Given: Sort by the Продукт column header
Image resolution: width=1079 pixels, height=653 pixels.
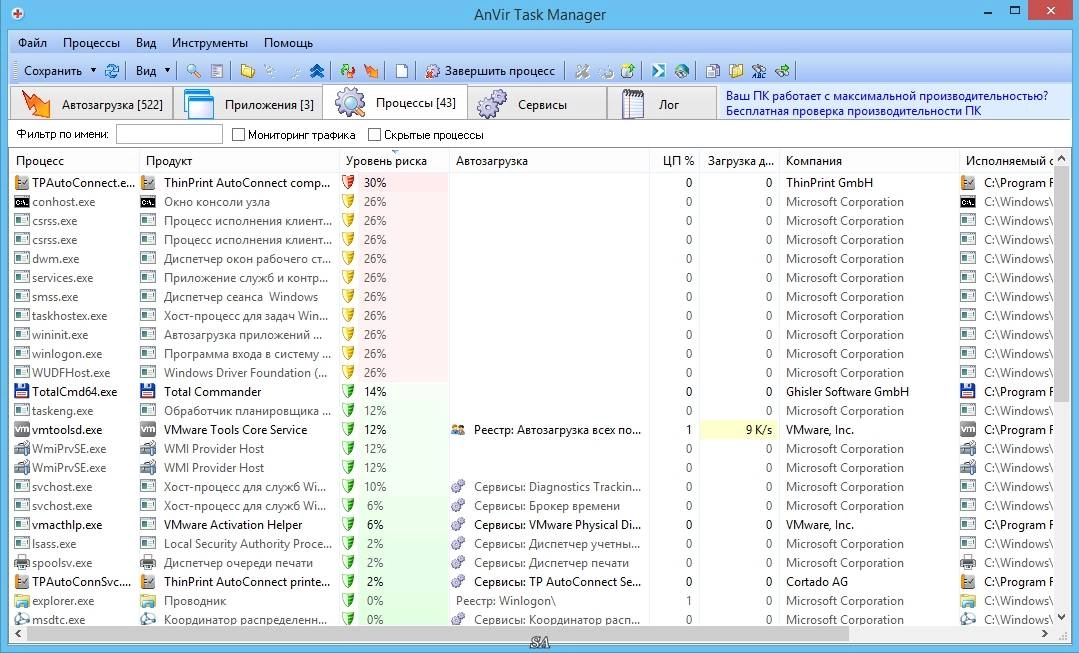Looking at the screenshot, I should (239, 160).
